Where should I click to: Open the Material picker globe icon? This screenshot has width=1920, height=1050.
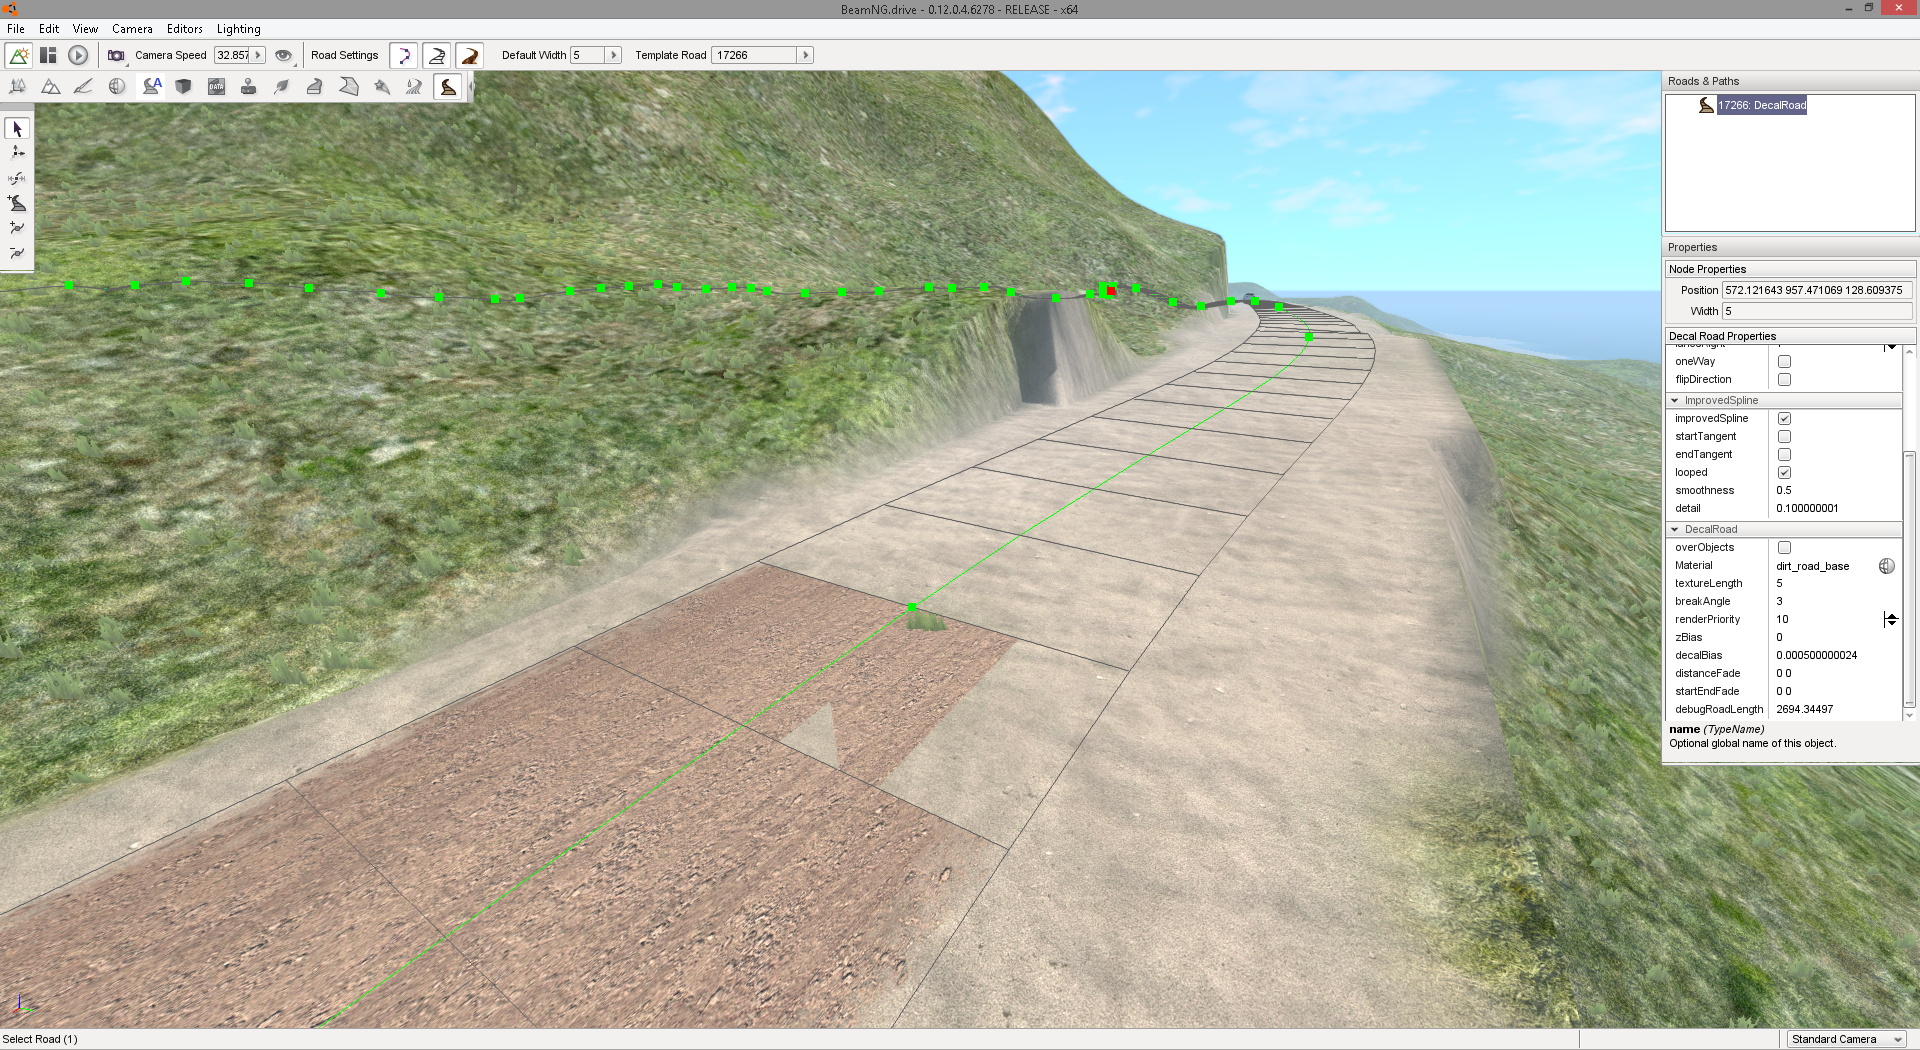point(1886,566)
